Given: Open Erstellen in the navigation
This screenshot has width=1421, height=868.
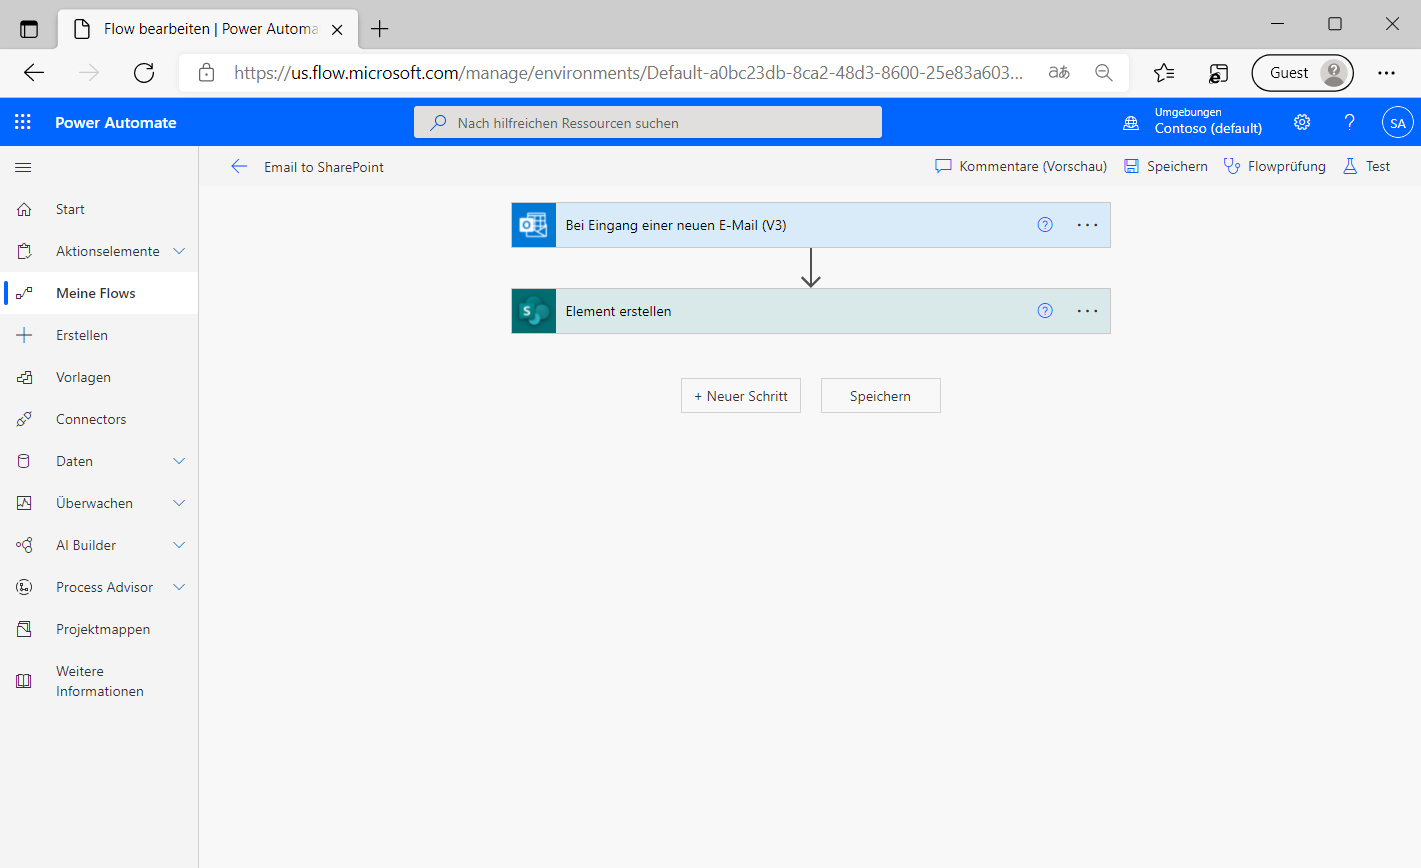Looking at the screenshot, I should (x=82, y=335).
